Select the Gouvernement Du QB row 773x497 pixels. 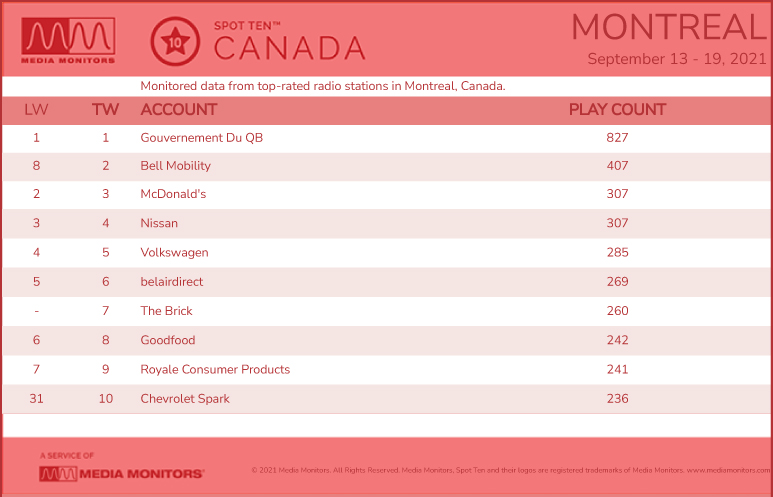click(x=386, y=138)
